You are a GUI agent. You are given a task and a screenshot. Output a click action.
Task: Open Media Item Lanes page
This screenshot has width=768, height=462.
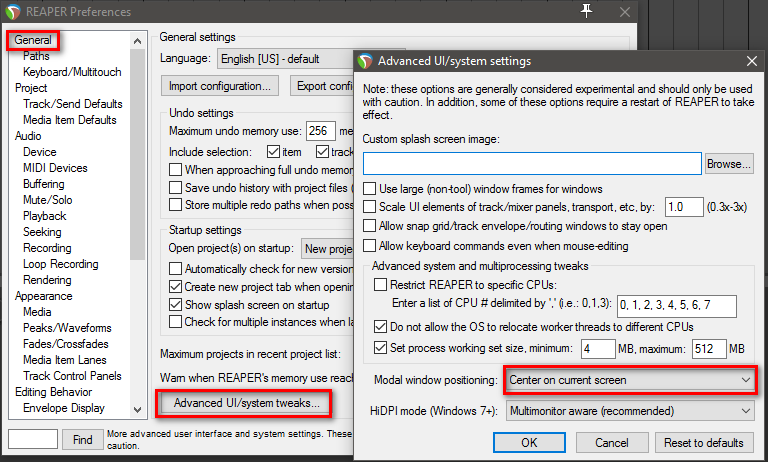(65, 360)
